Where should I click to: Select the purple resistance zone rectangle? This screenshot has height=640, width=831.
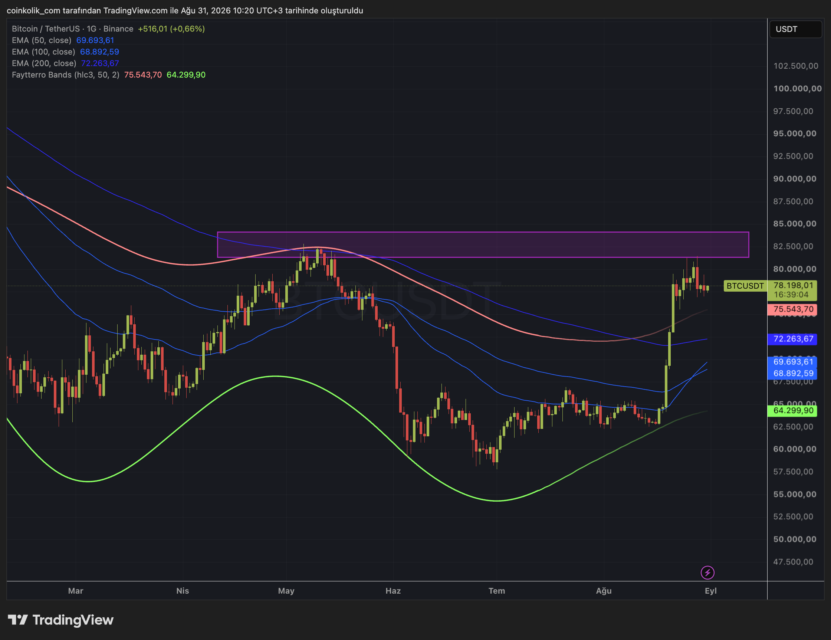pos(483,245)
